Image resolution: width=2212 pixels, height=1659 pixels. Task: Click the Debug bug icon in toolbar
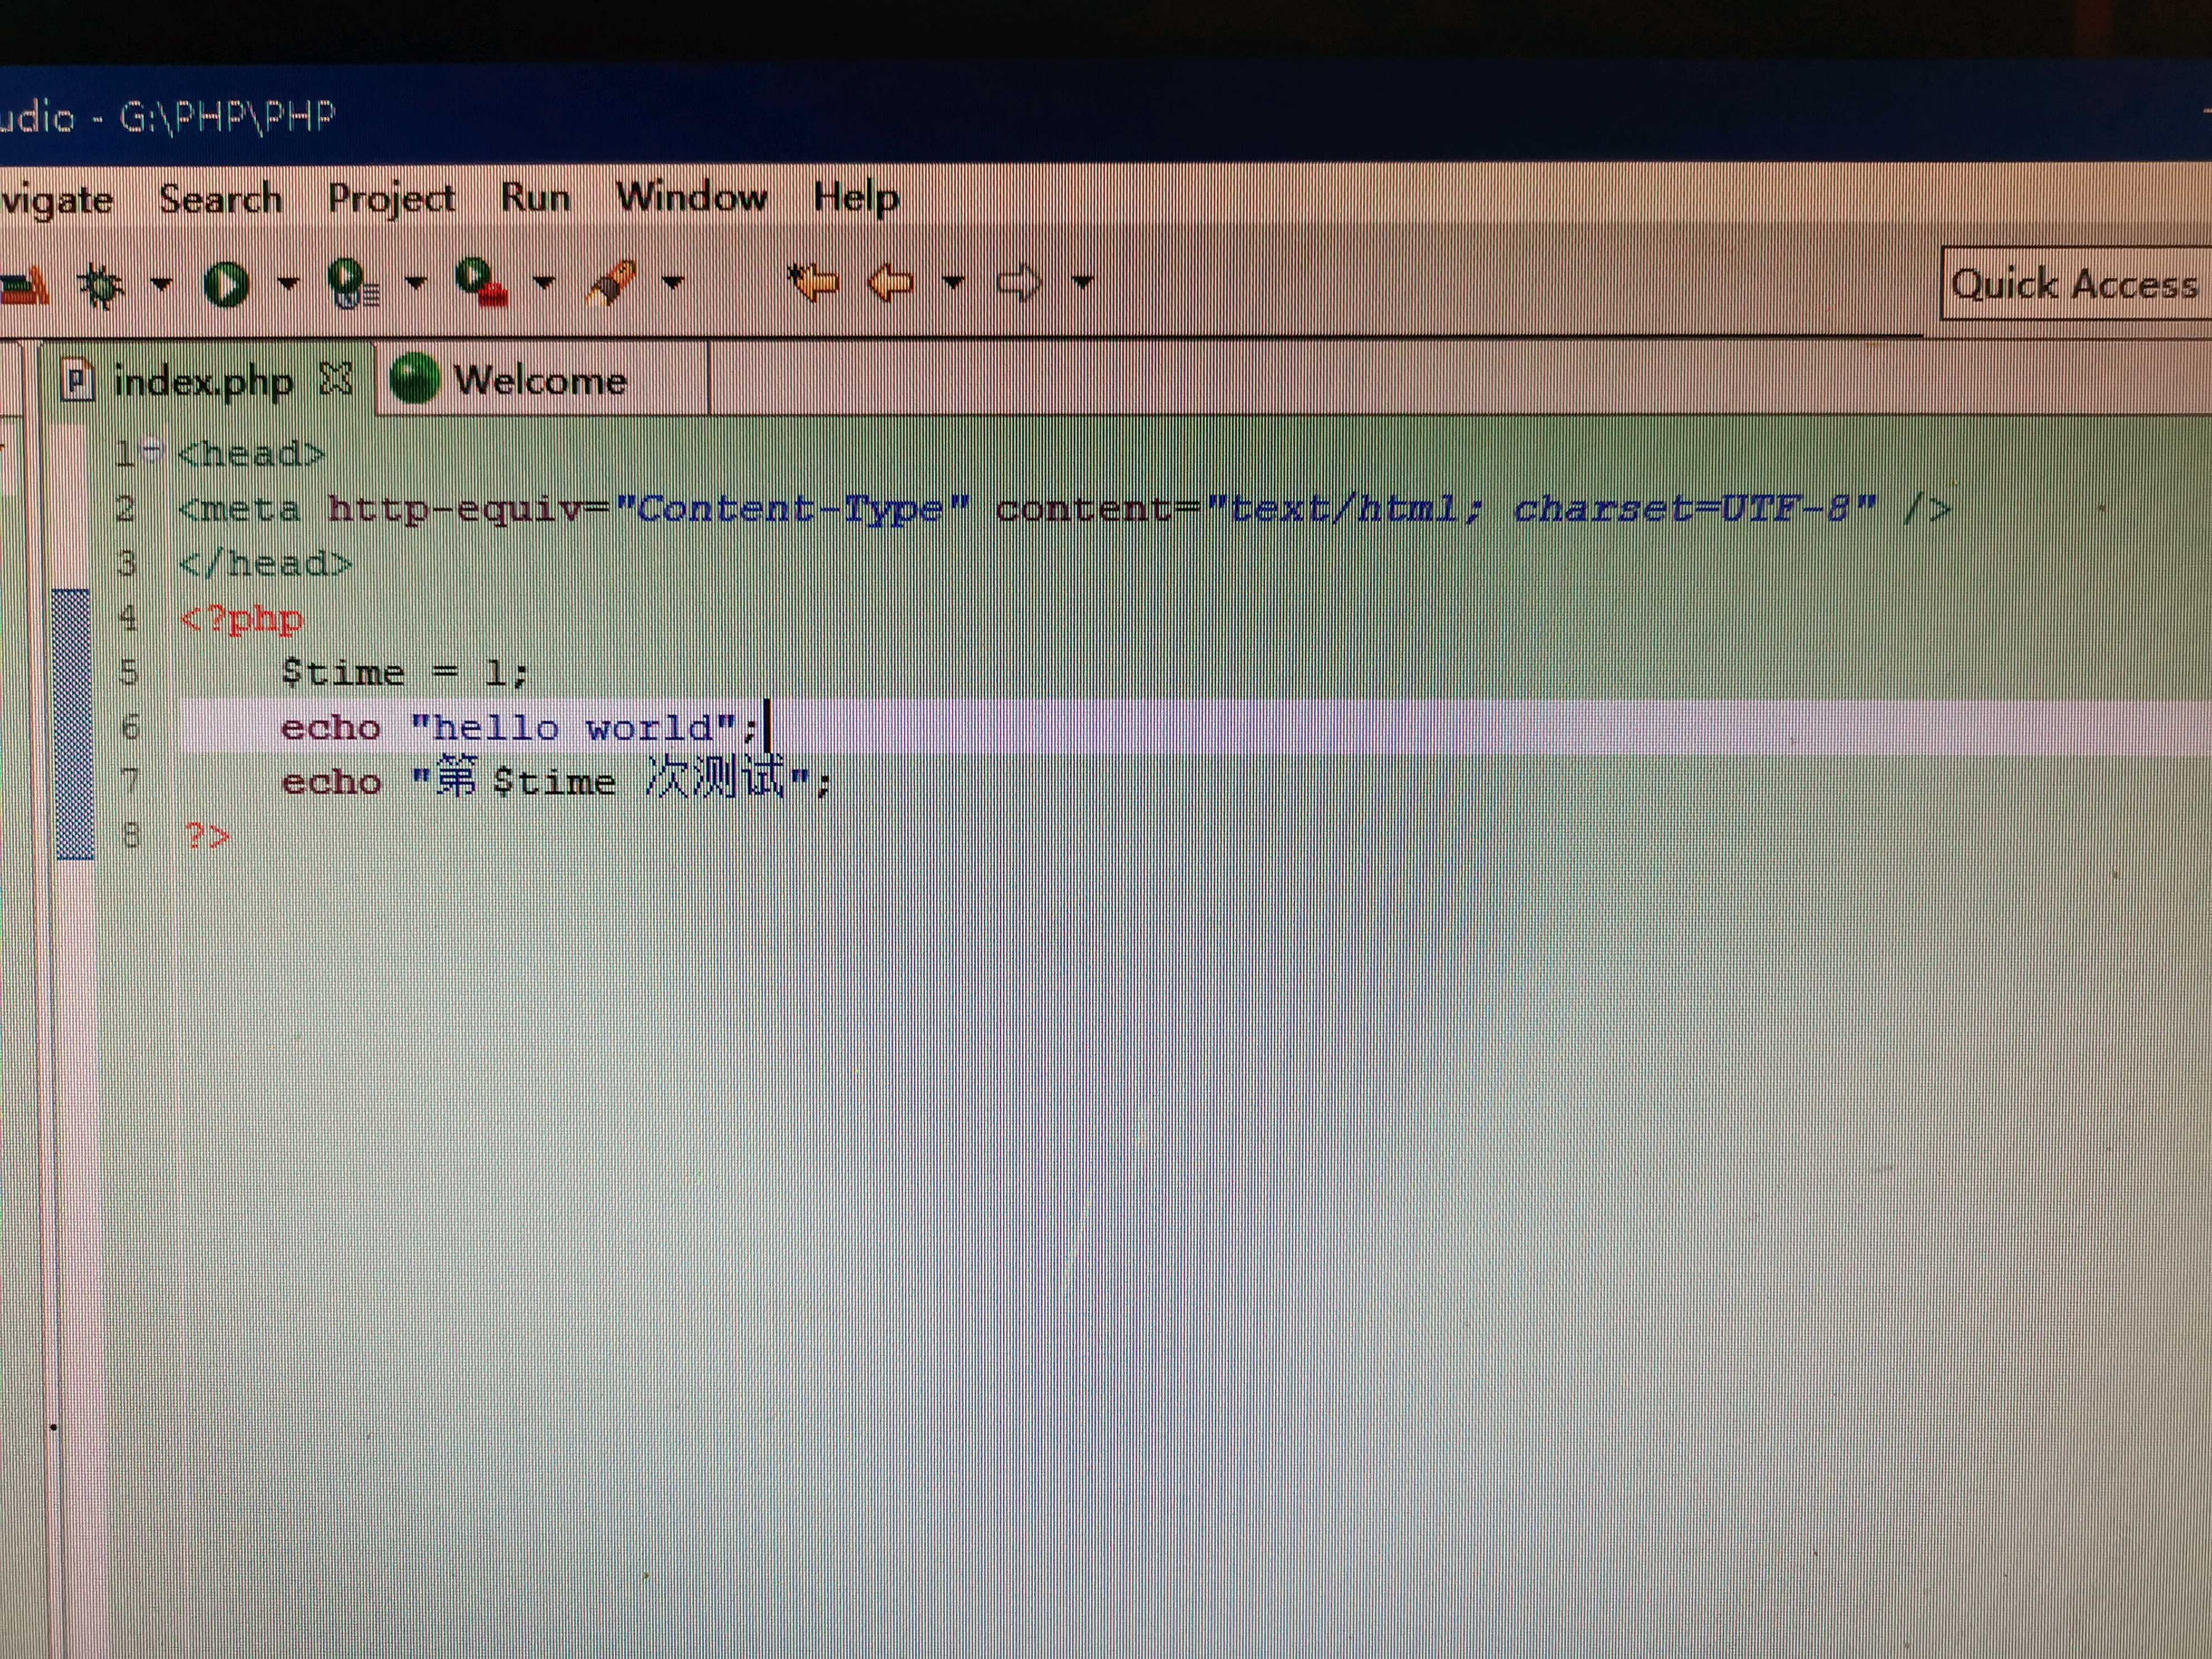(101, 285)
